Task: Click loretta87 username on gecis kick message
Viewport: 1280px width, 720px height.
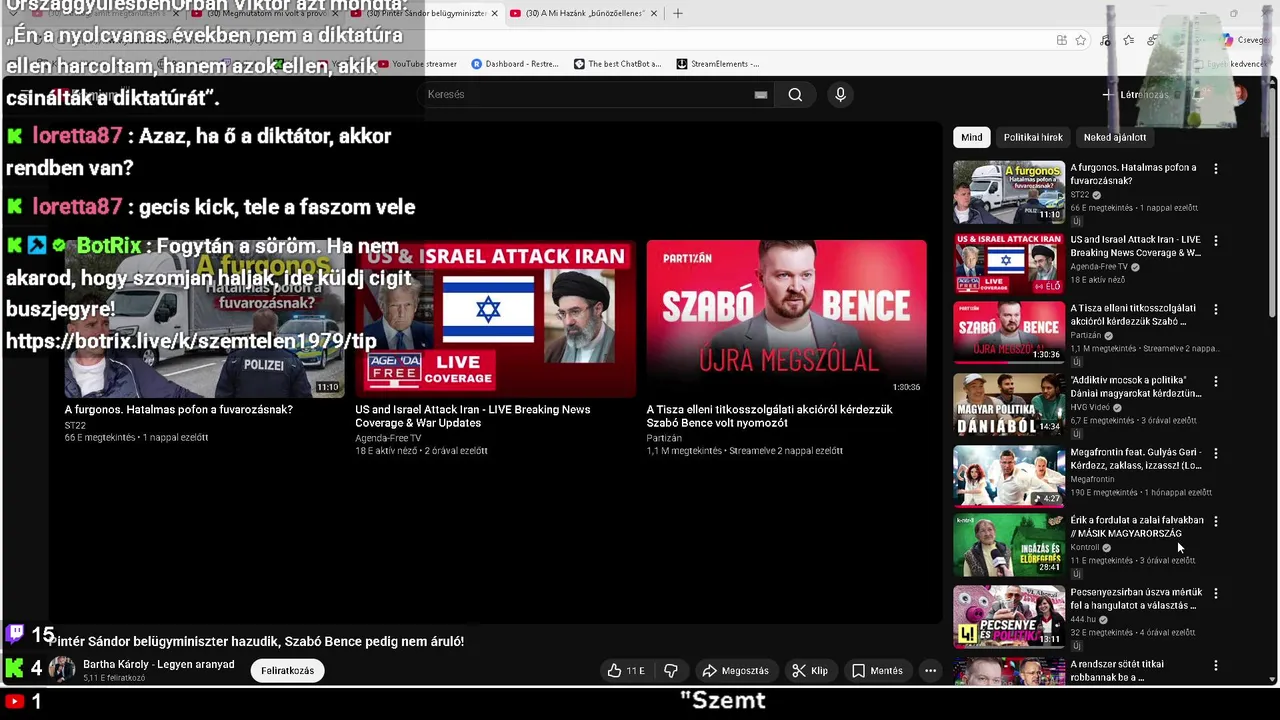Action: (77, 207)
